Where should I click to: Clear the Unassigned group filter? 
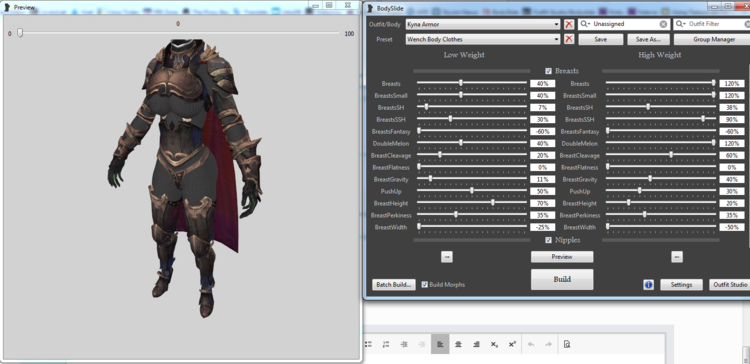click(663, 24)
